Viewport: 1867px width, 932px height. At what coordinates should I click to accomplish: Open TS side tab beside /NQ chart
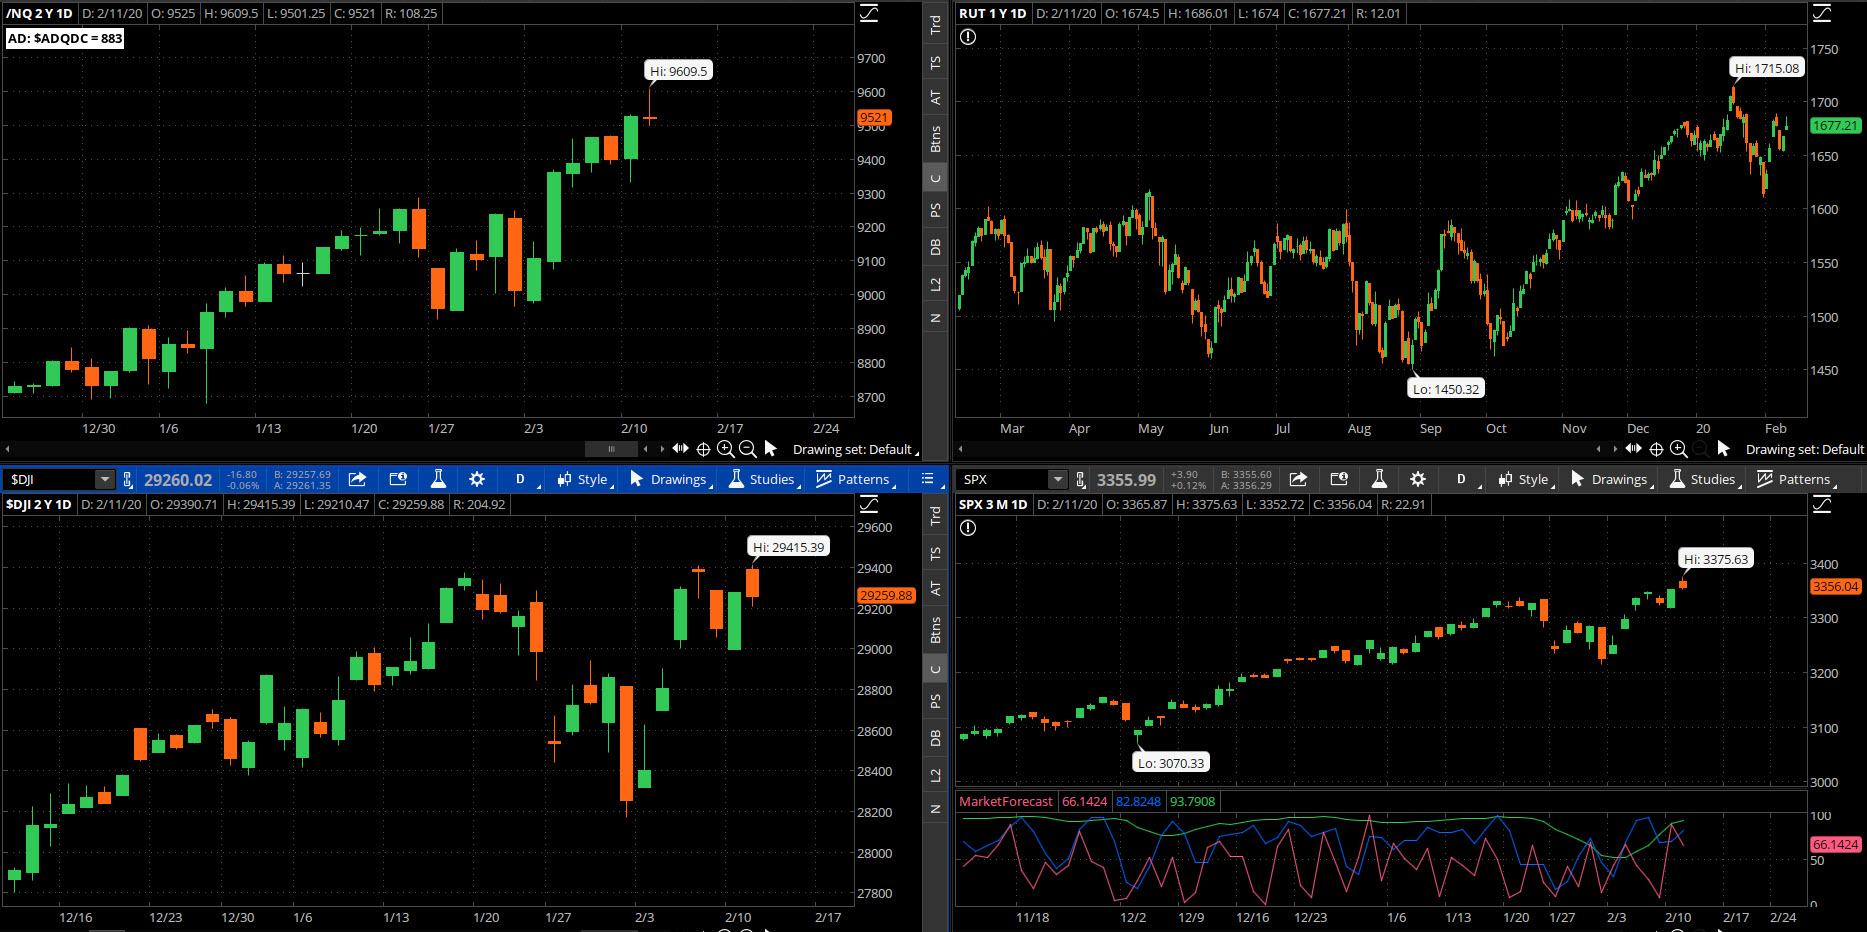pyautogui.click(x=935, y=62)
